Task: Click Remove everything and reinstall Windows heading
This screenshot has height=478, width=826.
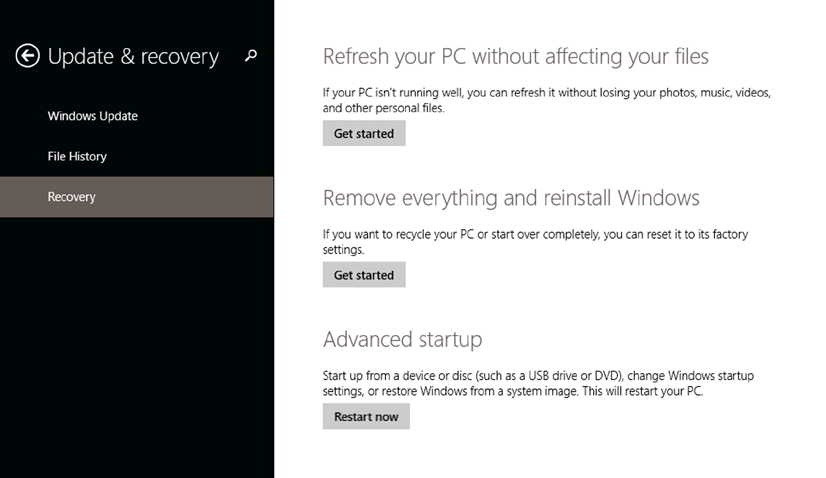Action: pos(511,197)
